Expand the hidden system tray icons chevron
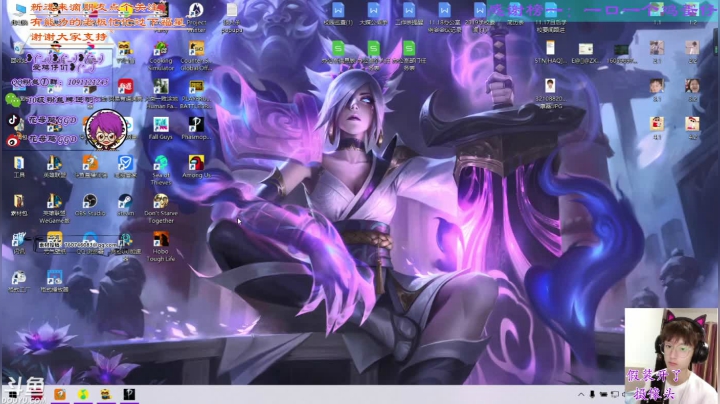This screenshot has height=404, width=720. pos(581,394)
